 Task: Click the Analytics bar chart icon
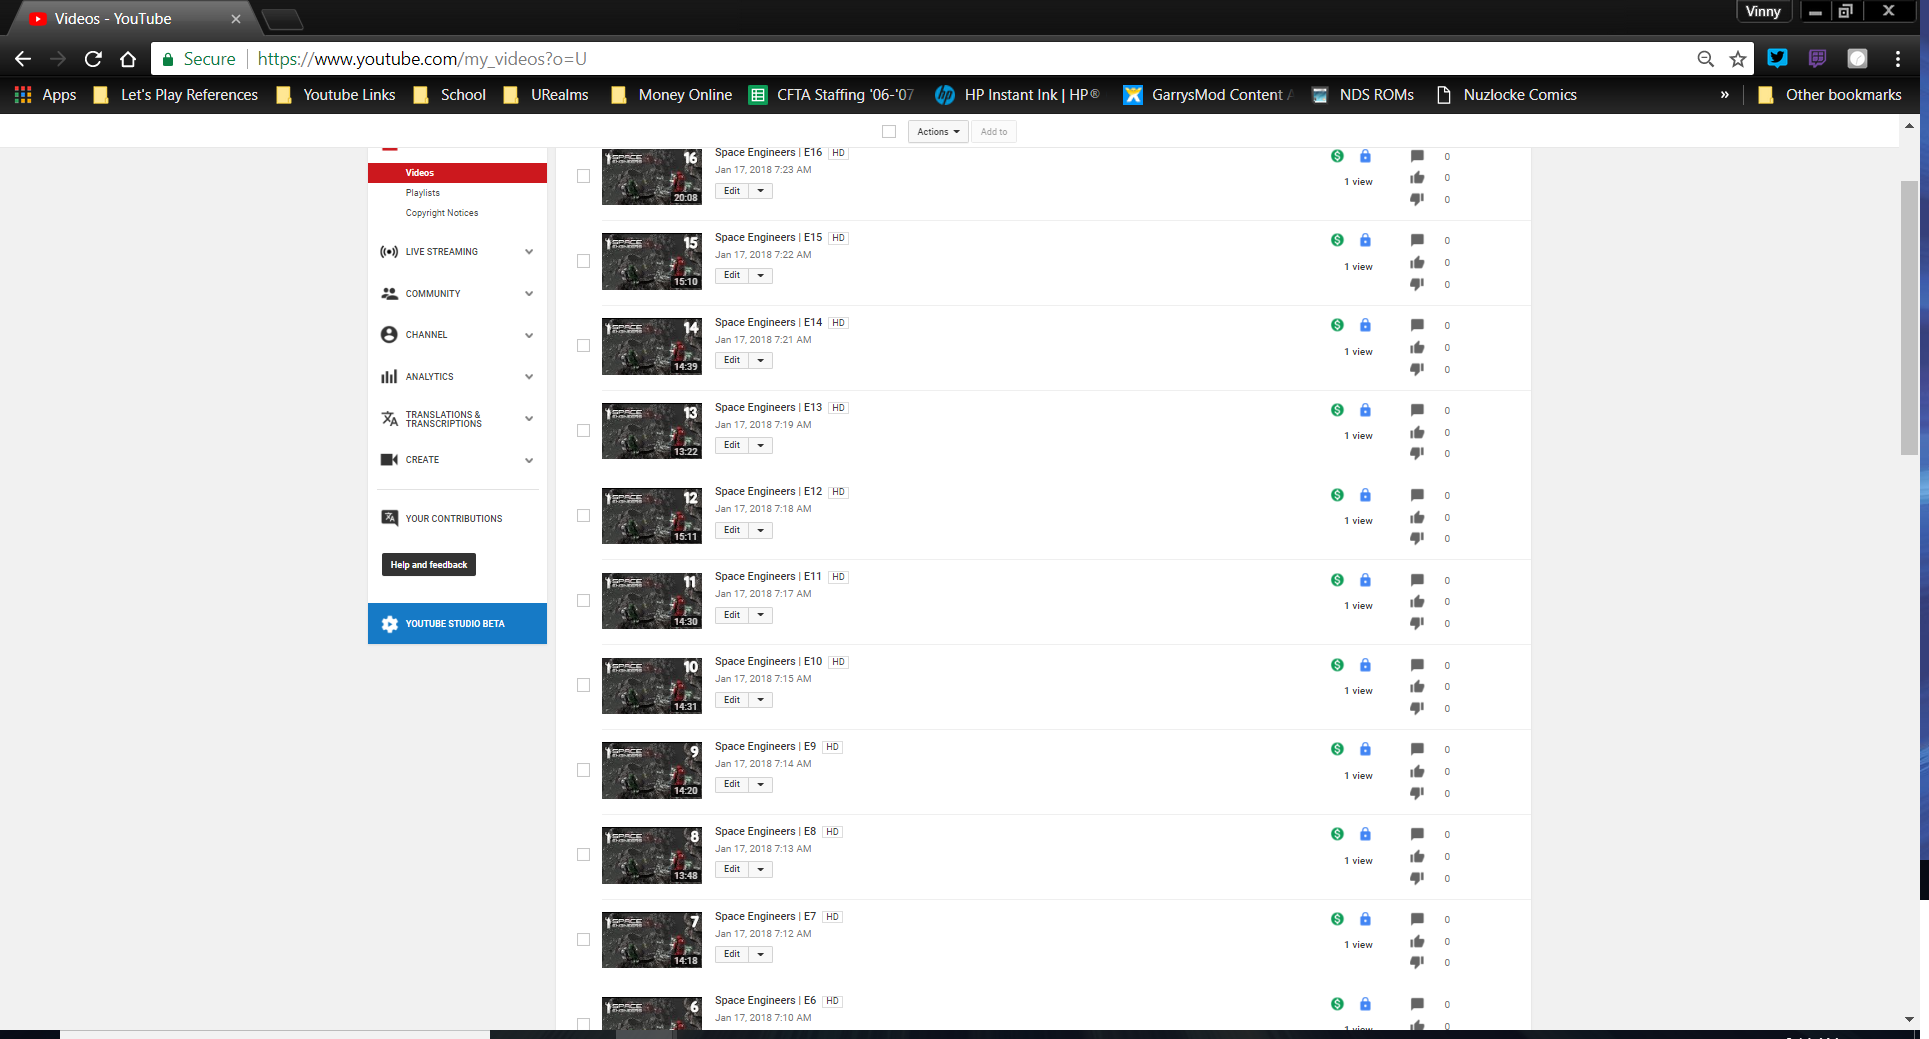(x=389, y=377)
